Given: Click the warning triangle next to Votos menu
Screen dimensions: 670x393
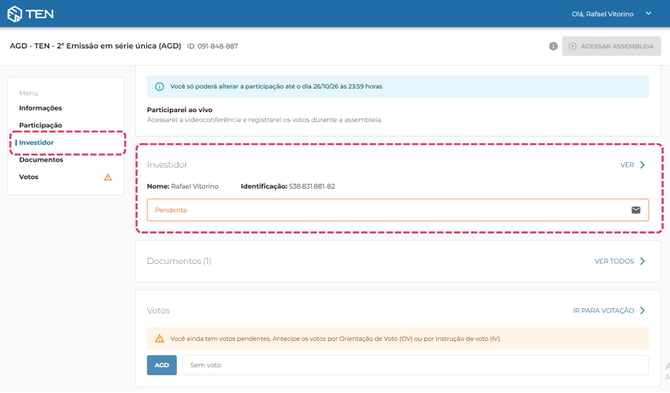Looking at the screenshot, I should coord(108,177).
